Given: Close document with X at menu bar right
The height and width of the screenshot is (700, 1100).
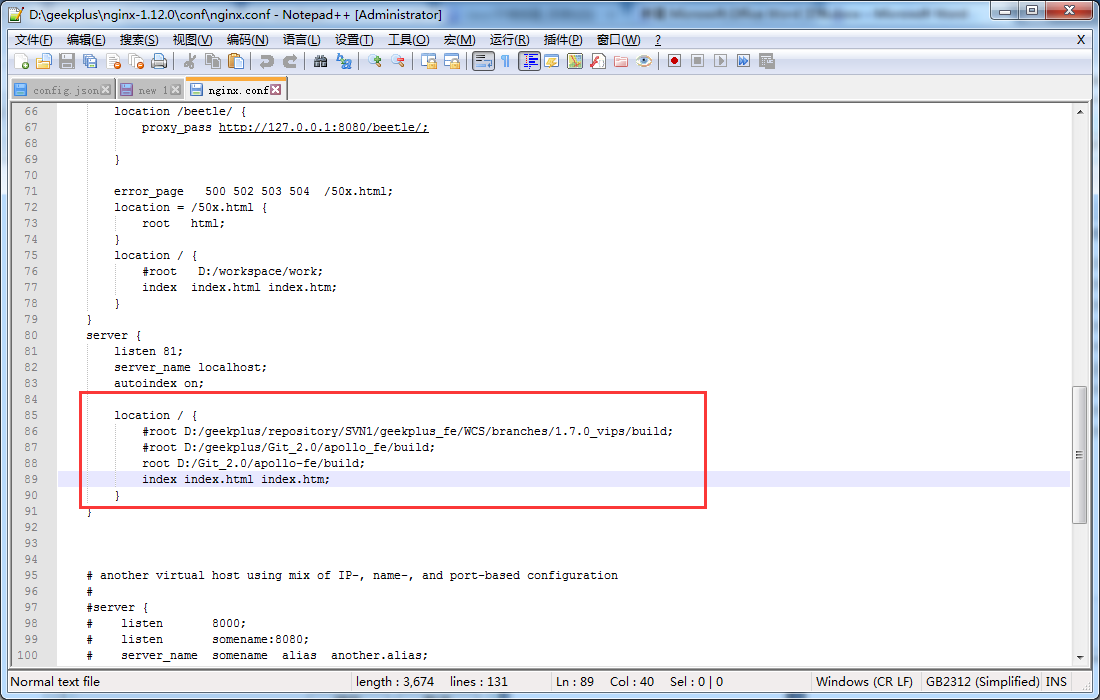Looking at the screenshot, I should [x=1081, y=40].
